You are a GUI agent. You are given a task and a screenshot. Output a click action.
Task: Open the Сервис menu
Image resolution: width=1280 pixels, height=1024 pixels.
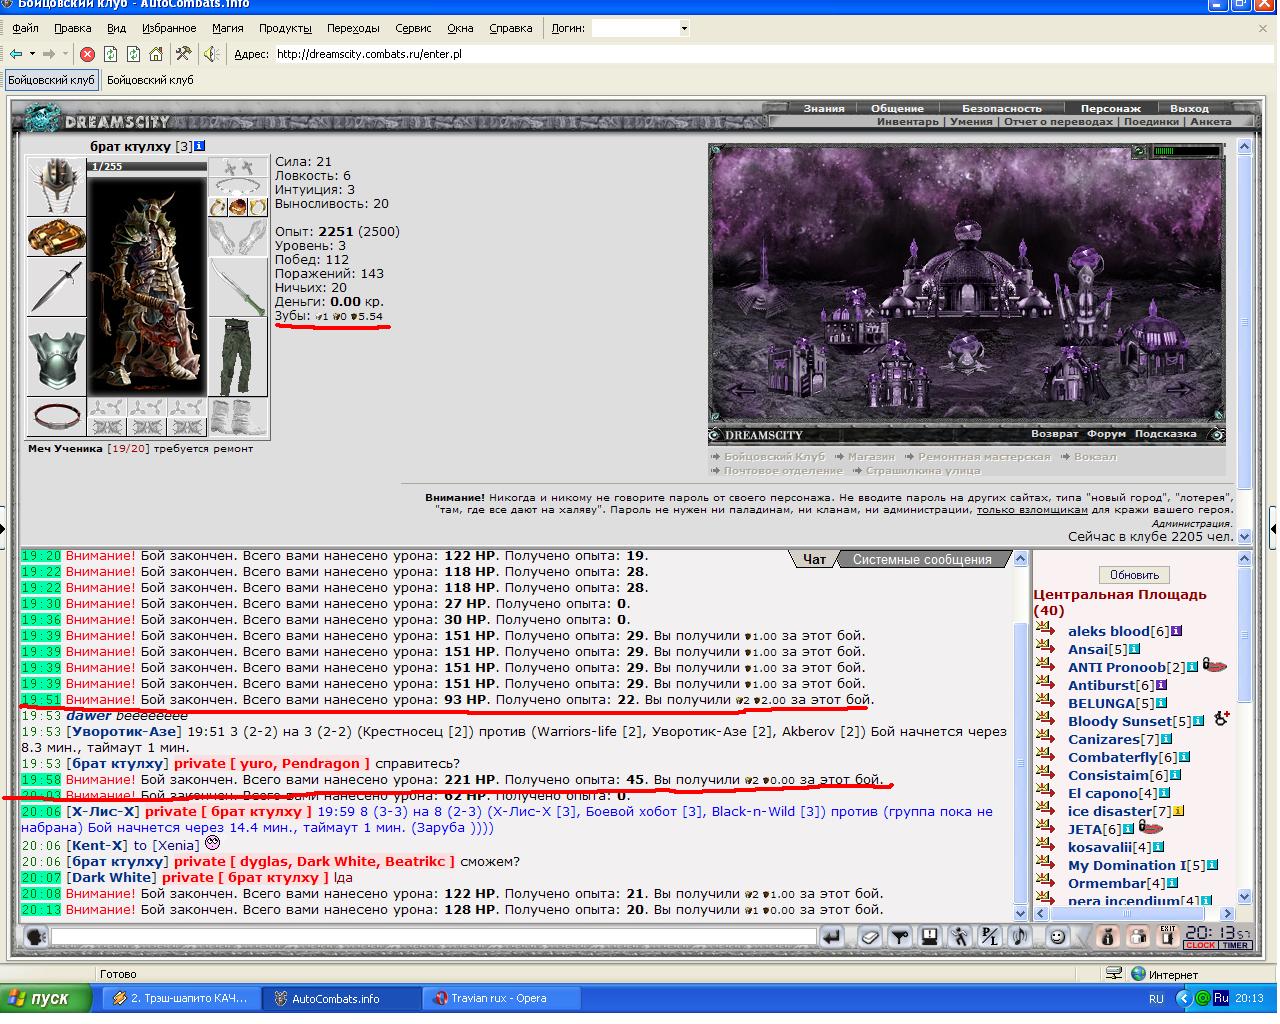pyautogui.click(x=413, y=28)
